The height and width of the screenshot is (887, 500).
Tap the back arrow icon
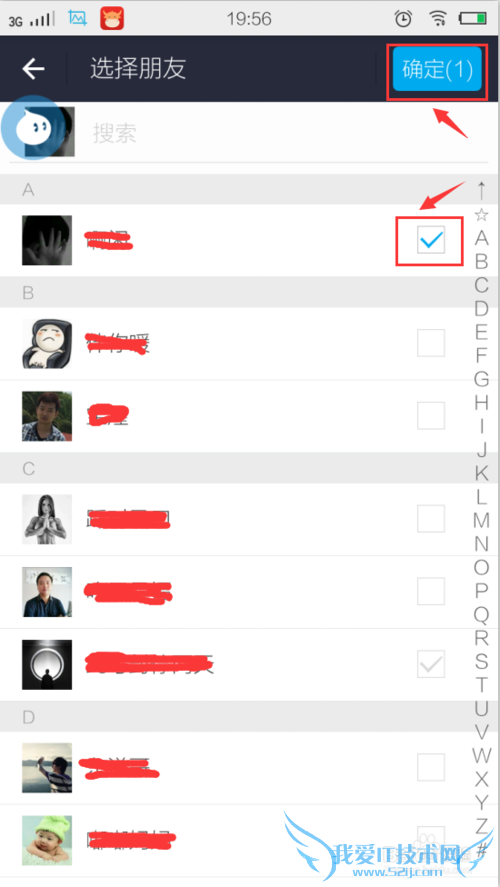pos(33,69)
